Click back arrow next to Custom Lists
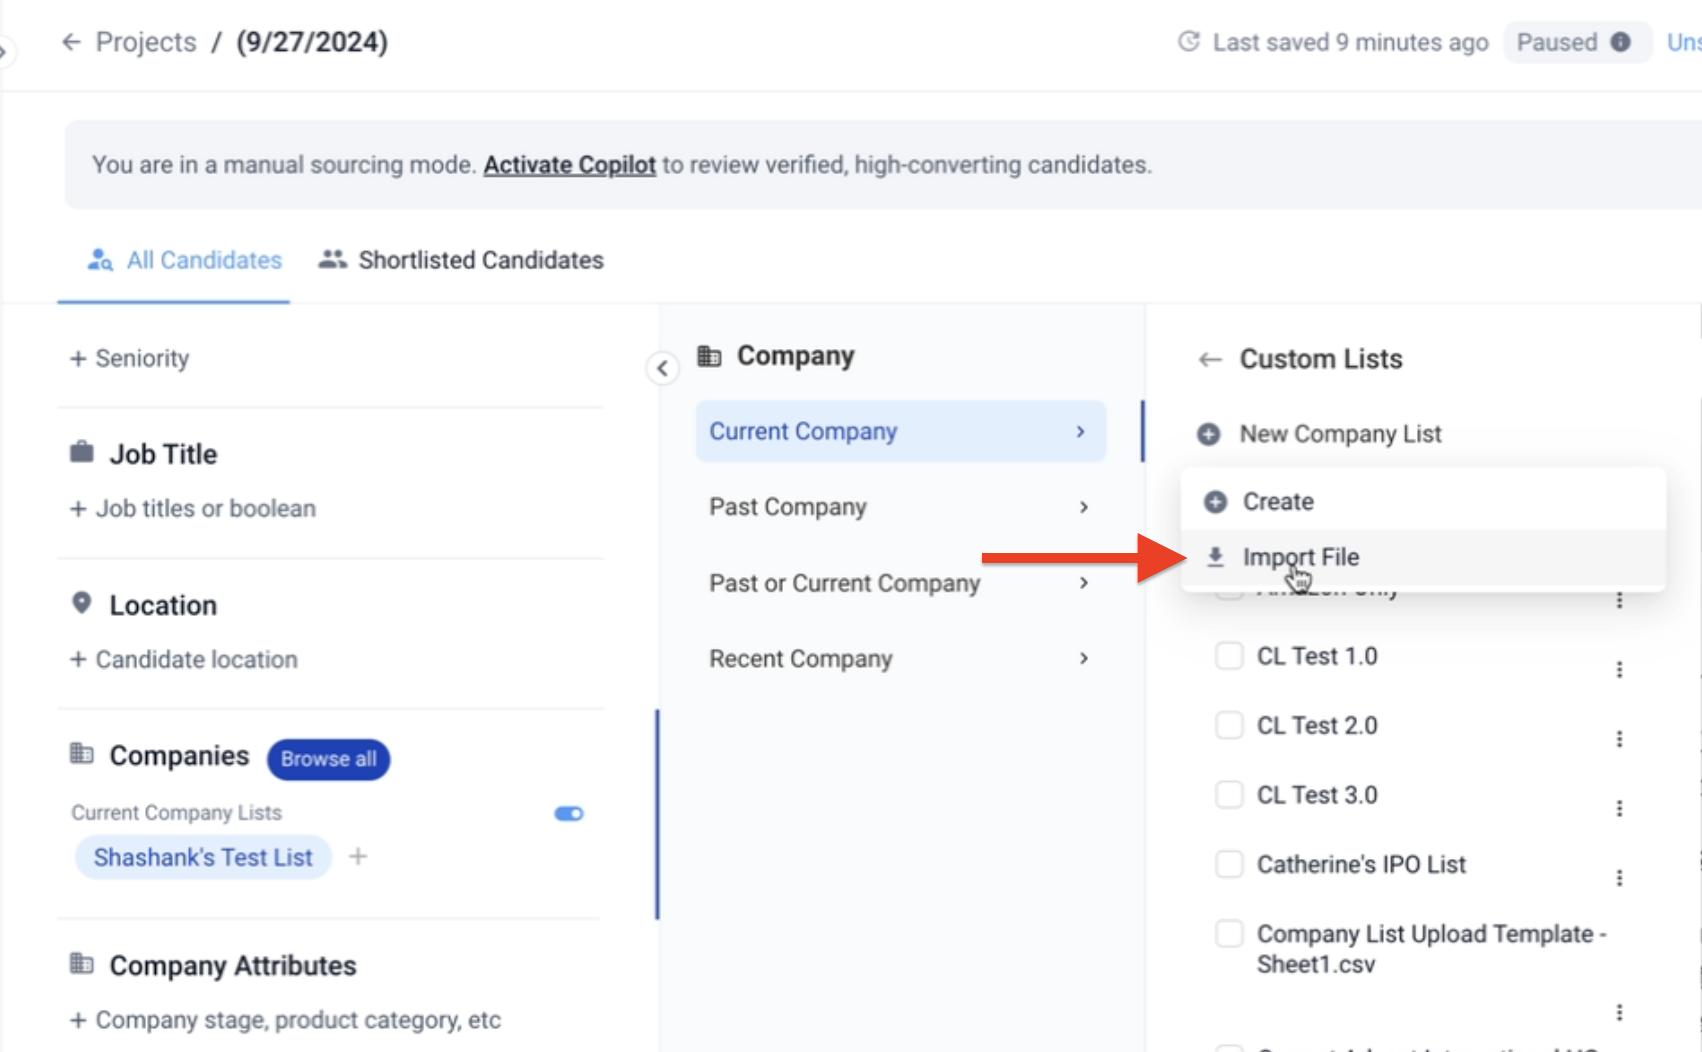The height and width of the screenshot is (1052, 1702). (1210, 360)
